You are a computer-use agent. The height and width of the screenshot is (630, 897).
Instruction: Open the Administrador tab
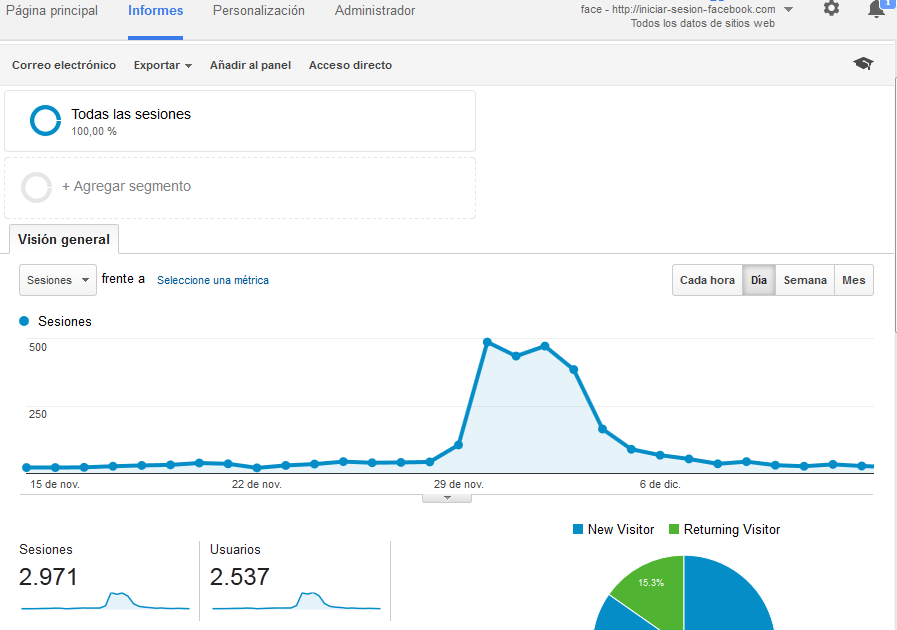pyautogui.click(x=375, y=11)
